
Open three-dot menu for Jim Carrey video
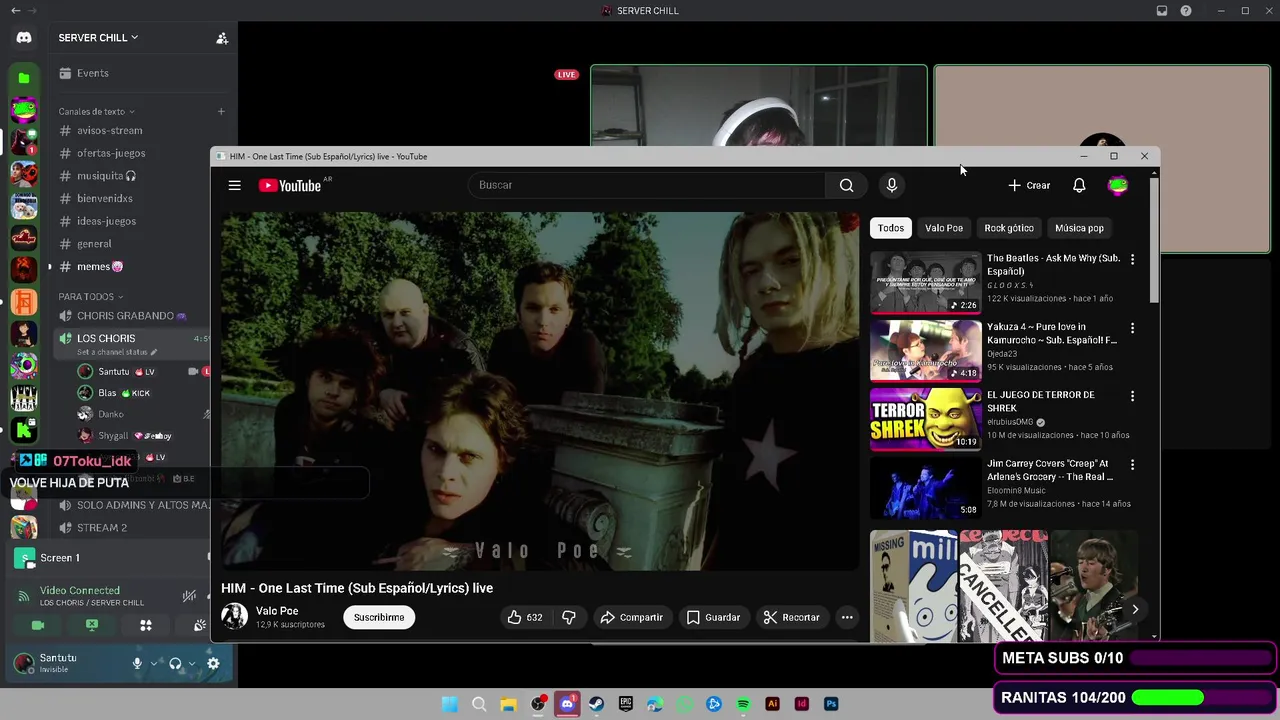tap(1132, 465)
